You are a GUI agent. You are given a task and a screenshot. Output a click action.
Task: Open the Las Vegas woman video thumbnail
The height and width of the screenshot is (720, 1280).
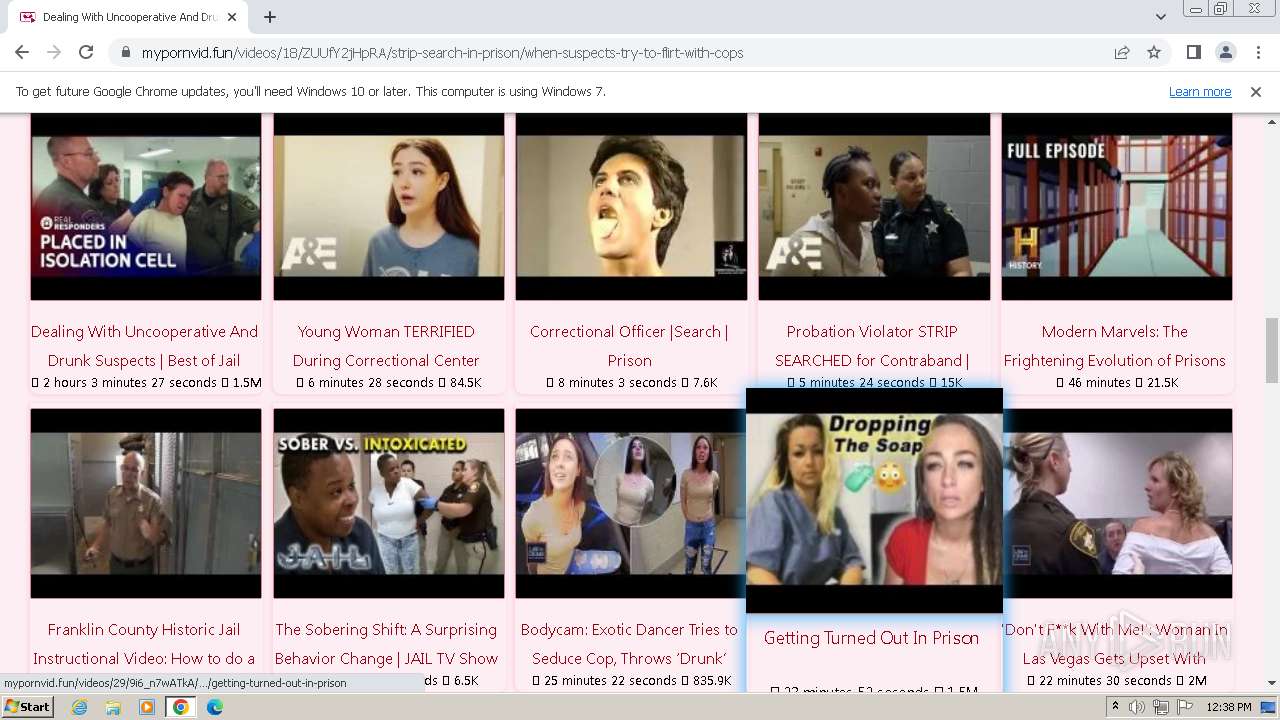tap(1118, 503)
